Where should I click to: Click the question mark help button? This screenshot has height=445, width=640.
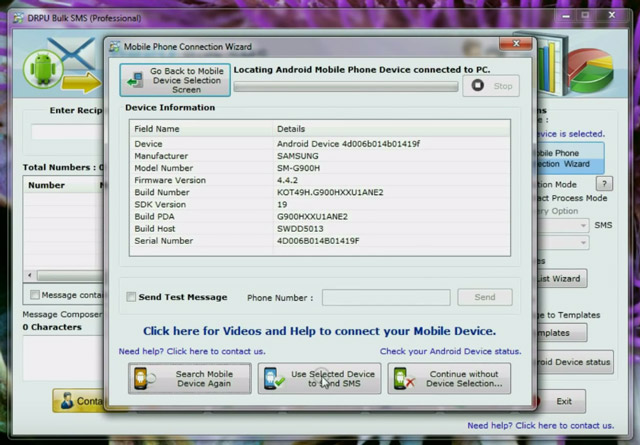pyautogui.click(x=604, y=184)
